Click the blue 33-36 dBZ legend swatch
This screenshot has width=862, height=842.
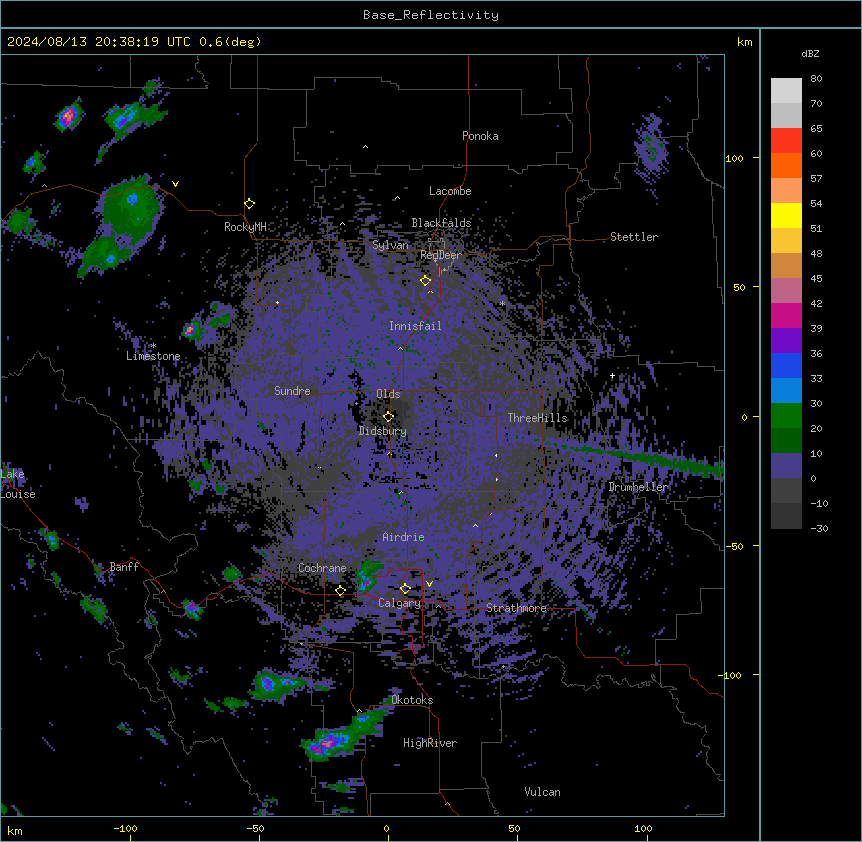tap(786, 365)
